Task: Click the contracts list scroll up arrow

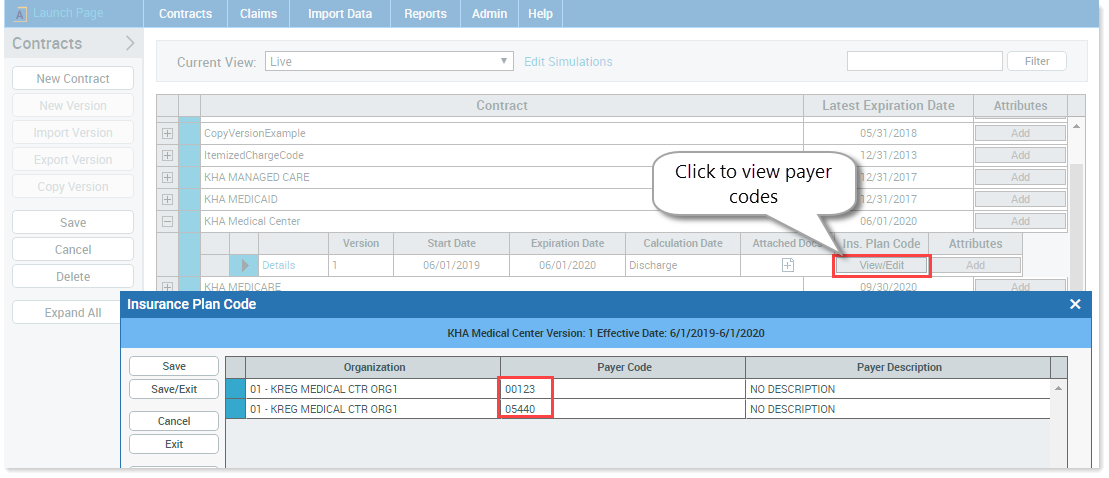Action: [x=1076, y=126]
